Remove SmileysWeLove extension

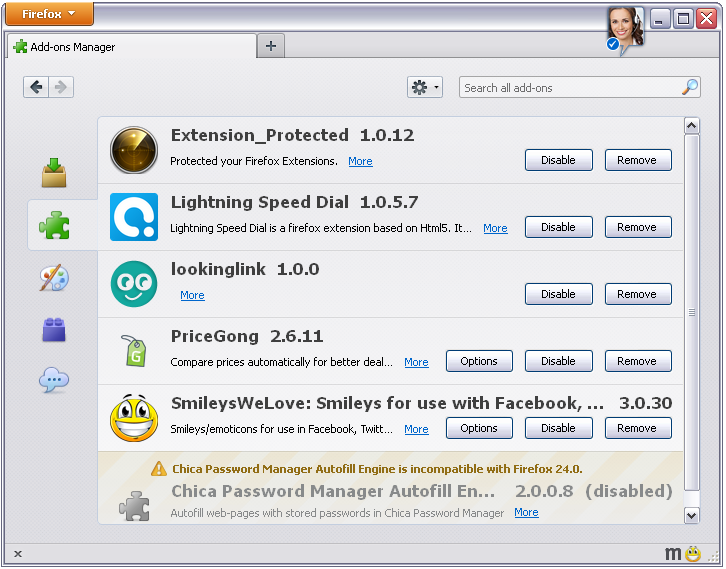[638, 428]
